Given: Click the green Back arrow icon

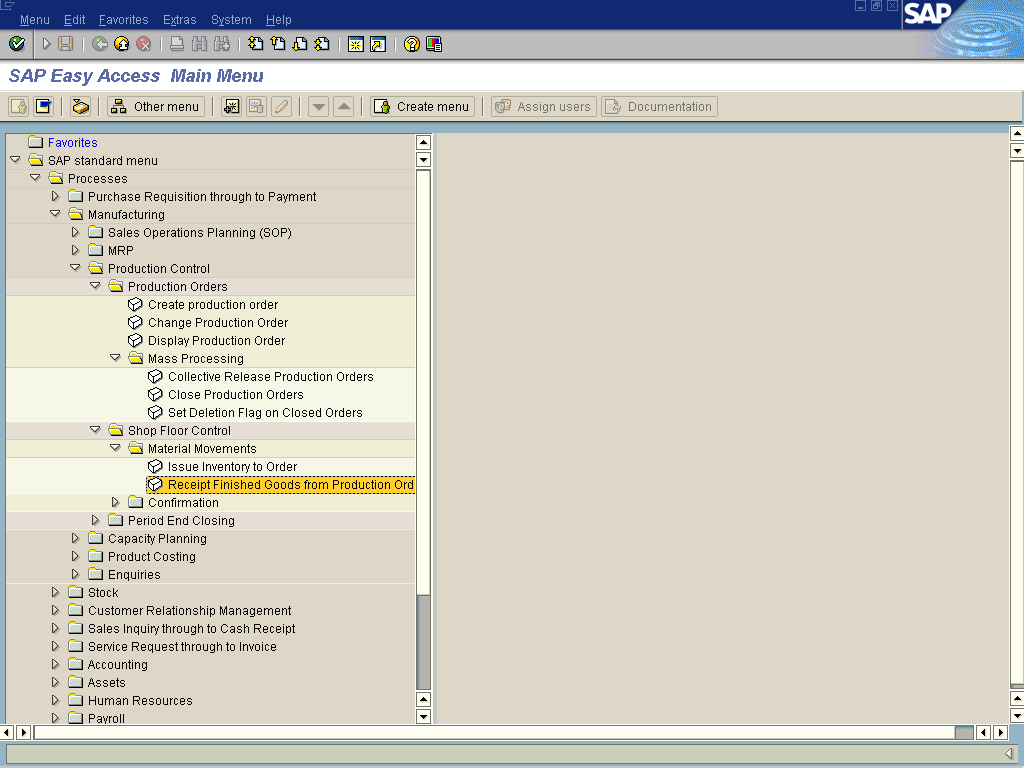Looking at the screenshot, I should (100, 44).
